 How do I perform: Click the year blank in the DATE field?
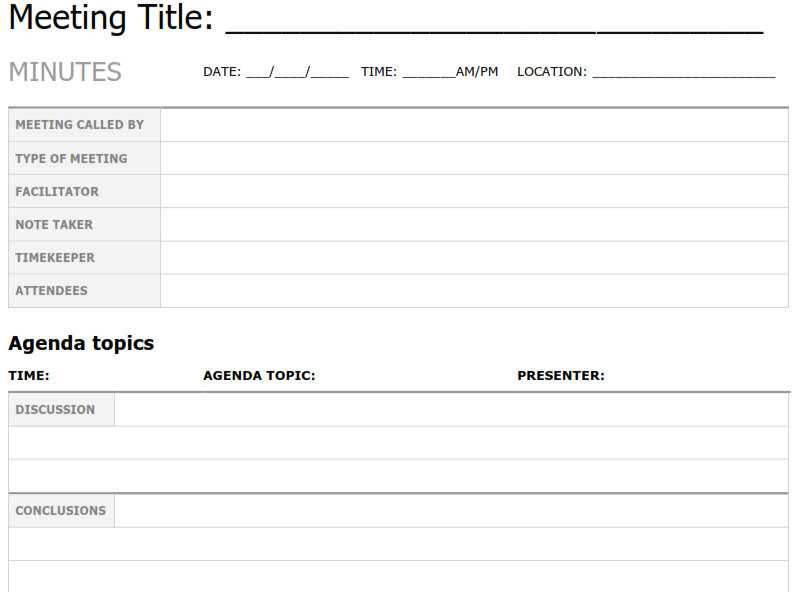[x=329, y=75]
